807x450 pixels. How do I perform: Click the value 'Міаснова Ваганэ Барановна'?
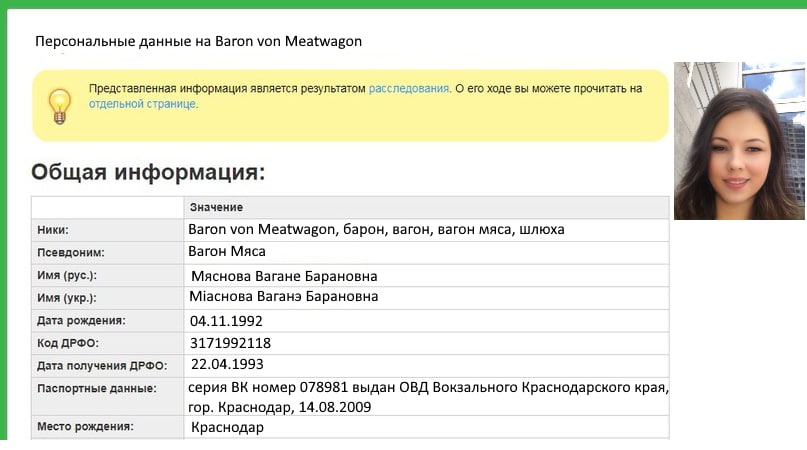[x=284, y=297]
